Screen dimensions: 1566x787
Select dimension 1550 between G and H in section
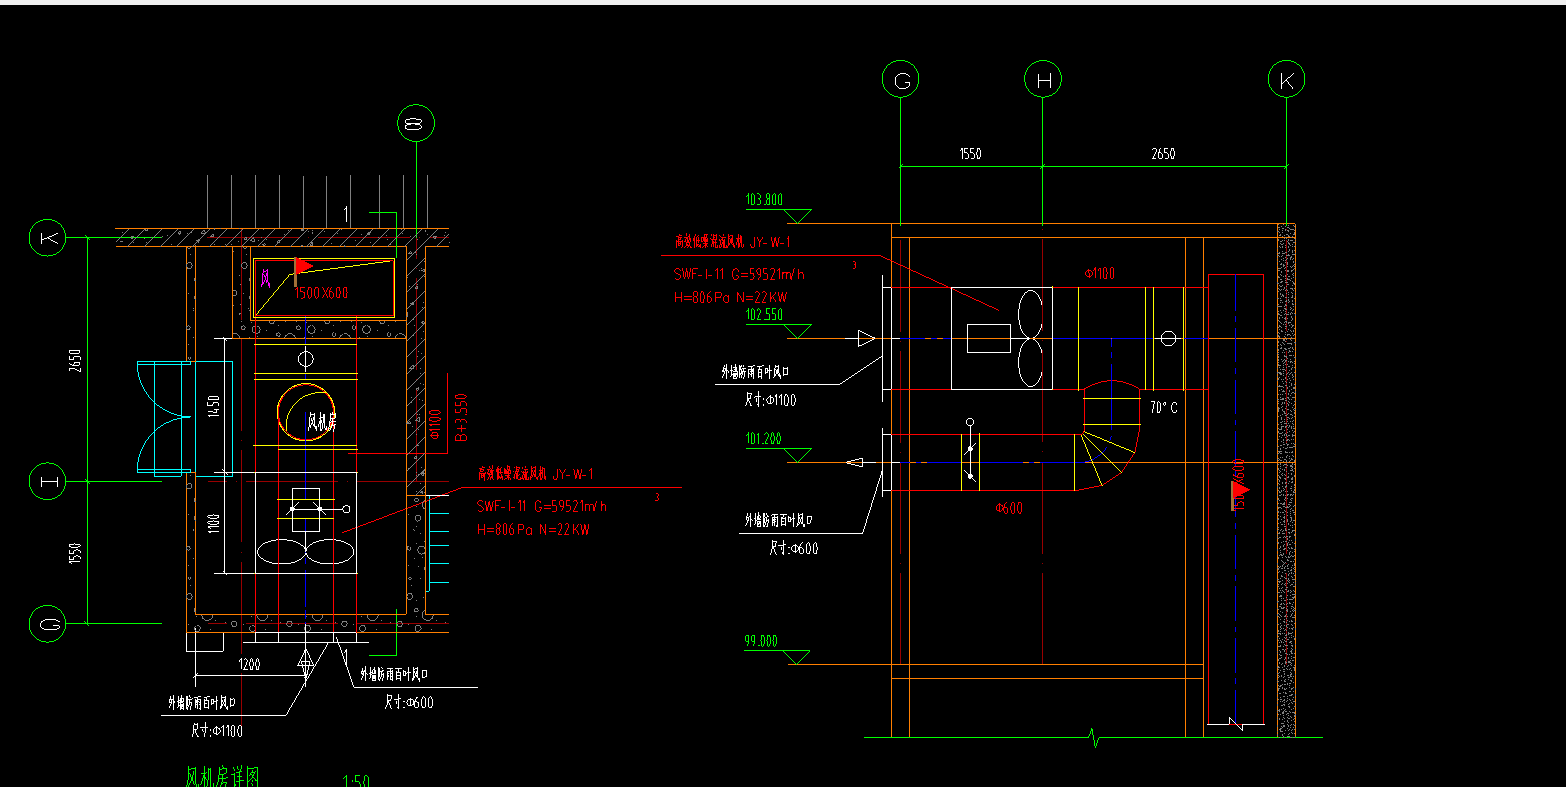(x=970, y=154)
